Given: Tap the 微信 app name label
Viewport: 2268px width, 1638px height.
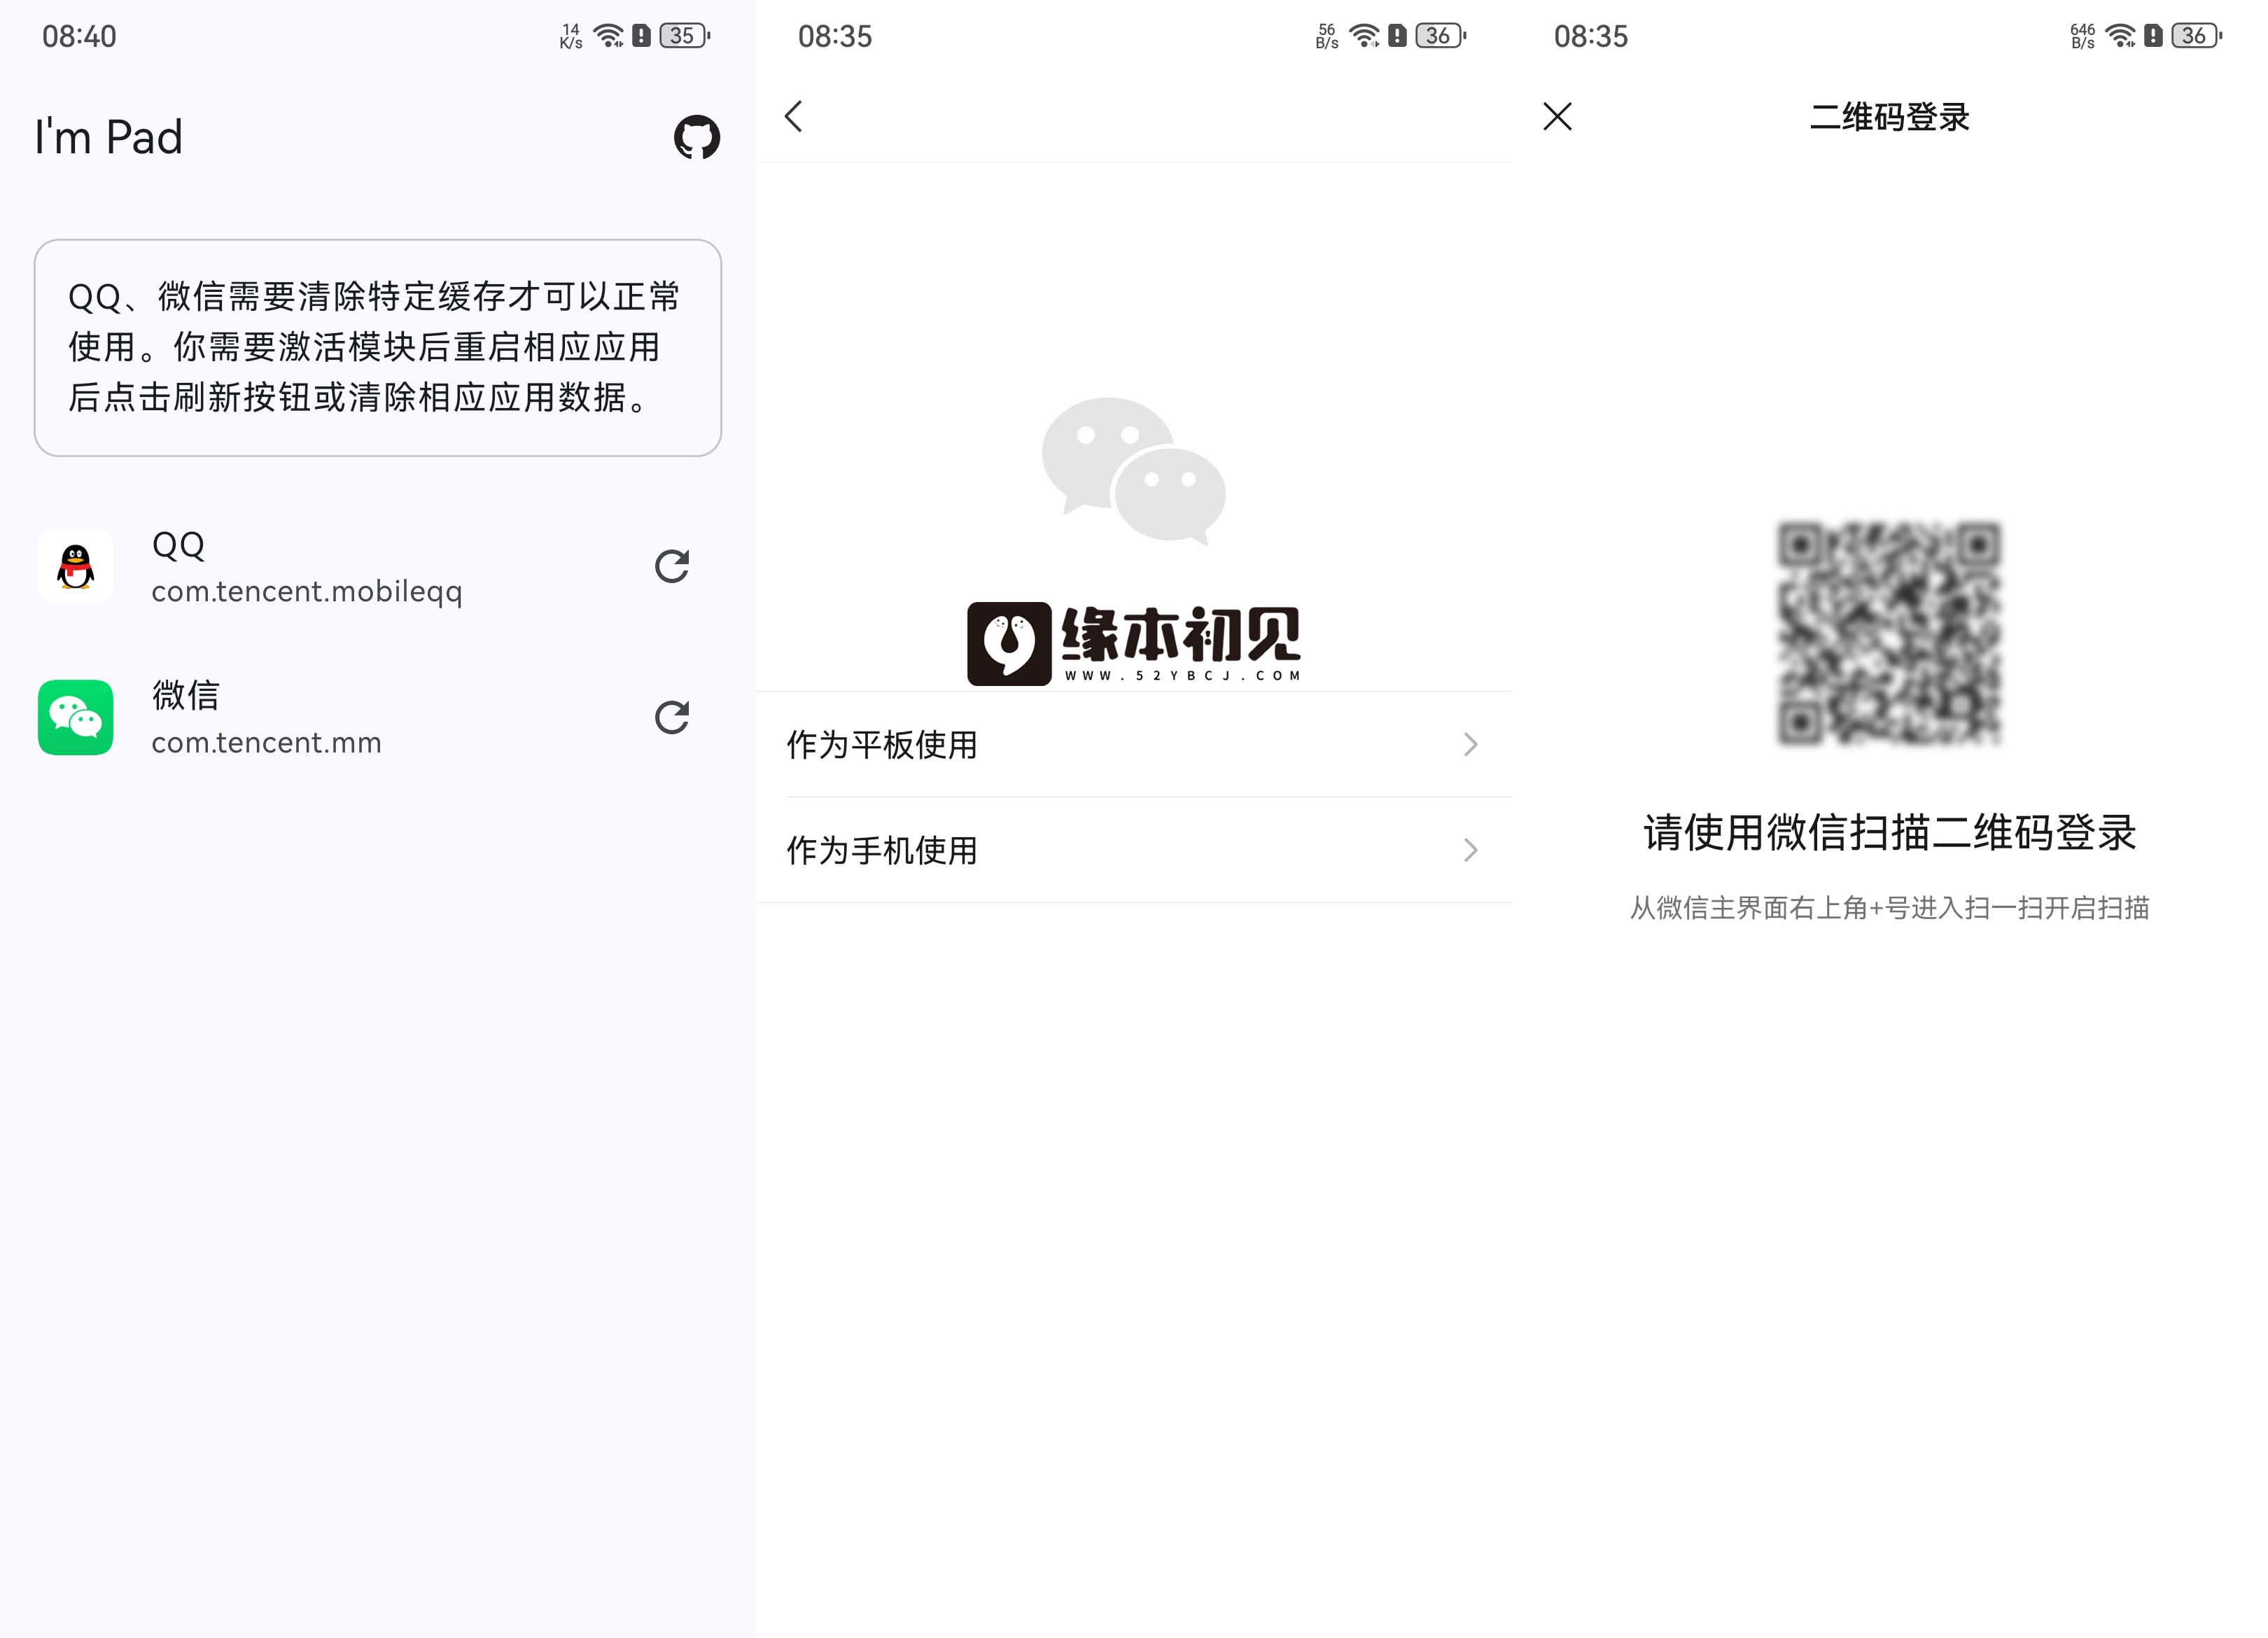Looking at the screenshot, I should click(185, 695).
